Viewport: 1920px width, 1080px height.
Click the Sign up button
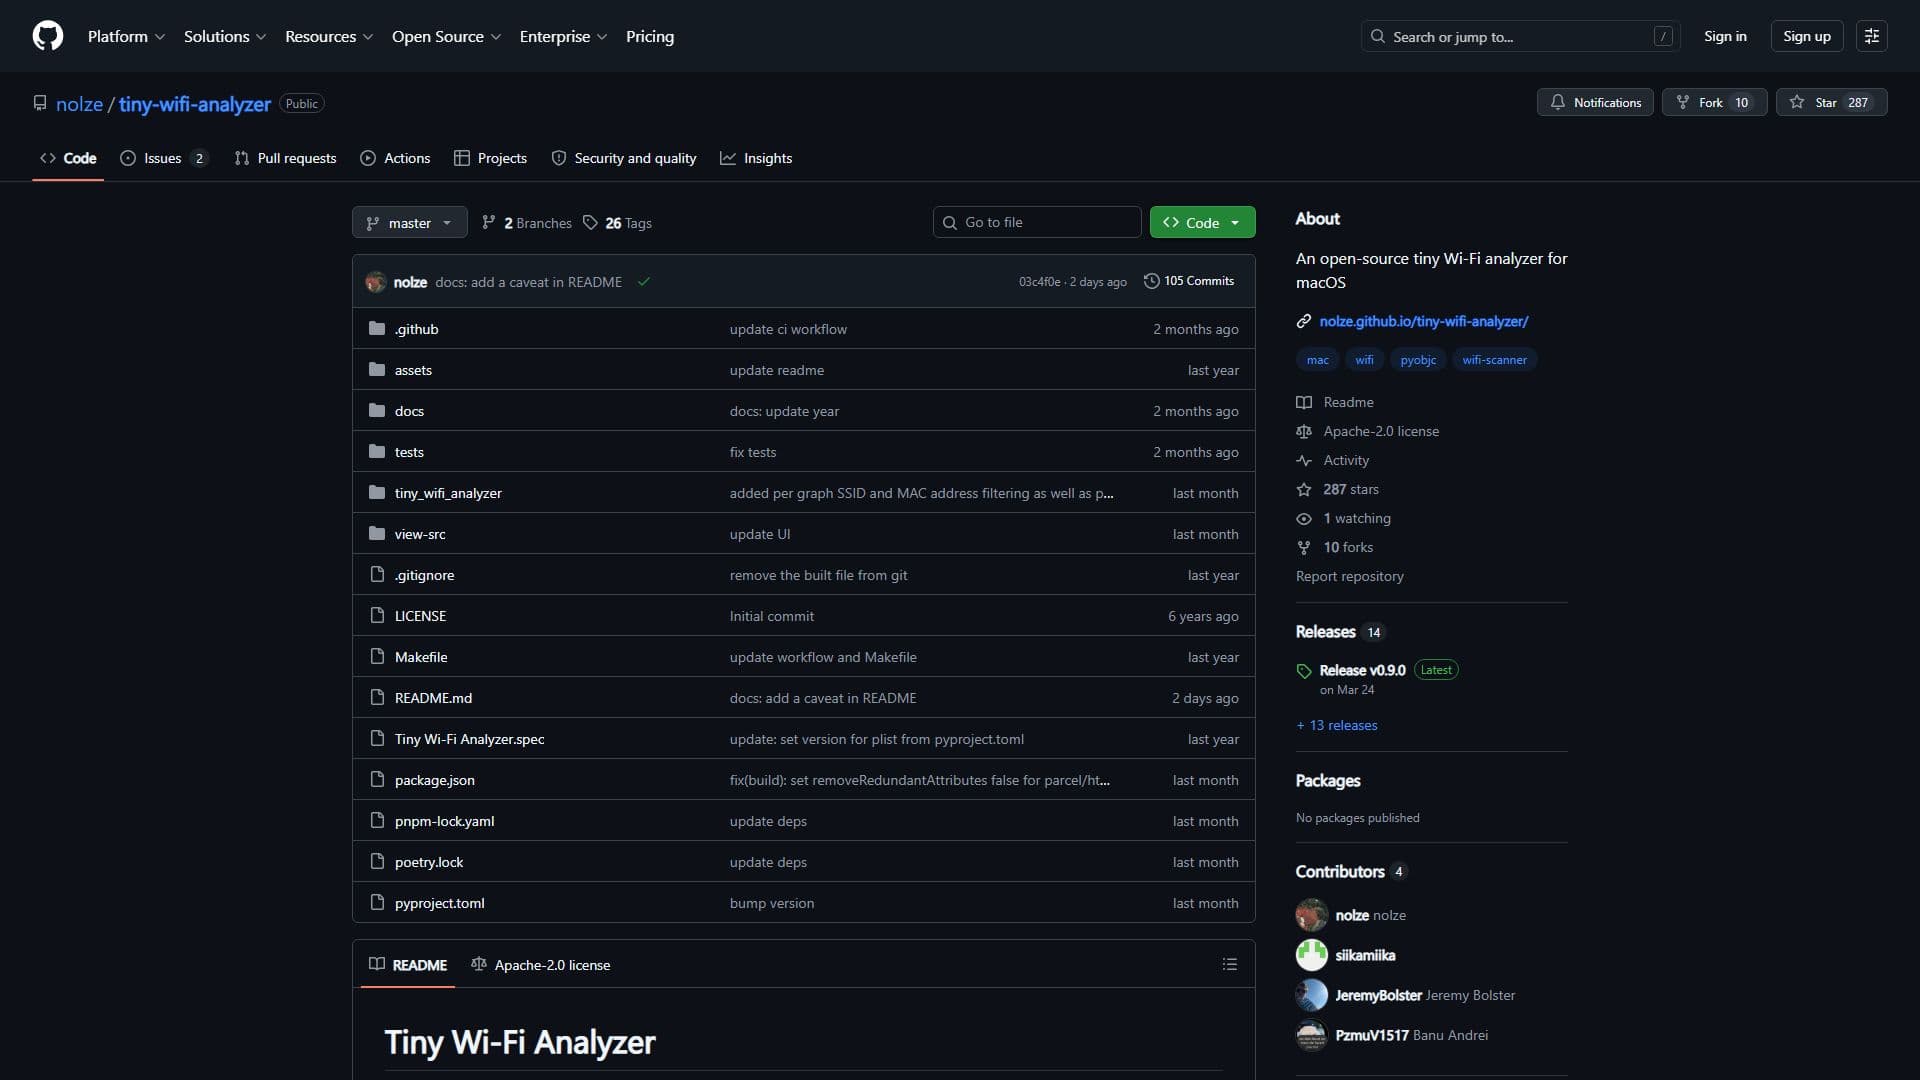tap(1807, 36)
